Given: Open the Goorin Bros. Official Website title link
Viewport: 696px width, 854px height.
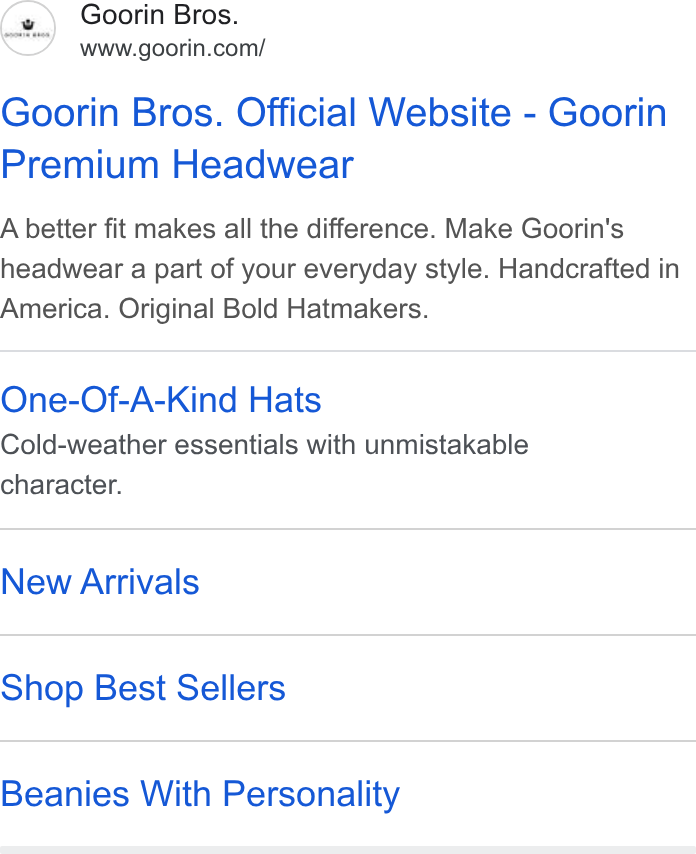Looking at the screenshot, I should click(x=334, y=138).
